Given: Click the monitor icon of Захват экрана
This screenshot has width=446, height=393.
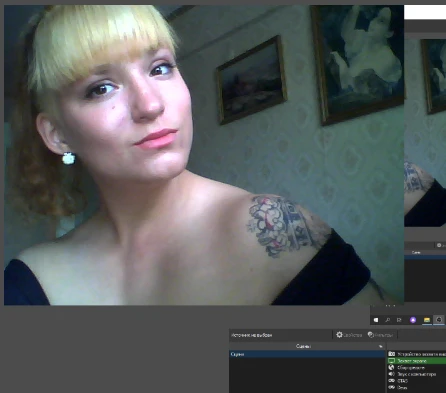Looking at the screenshot, I should [x=392, y=361].
